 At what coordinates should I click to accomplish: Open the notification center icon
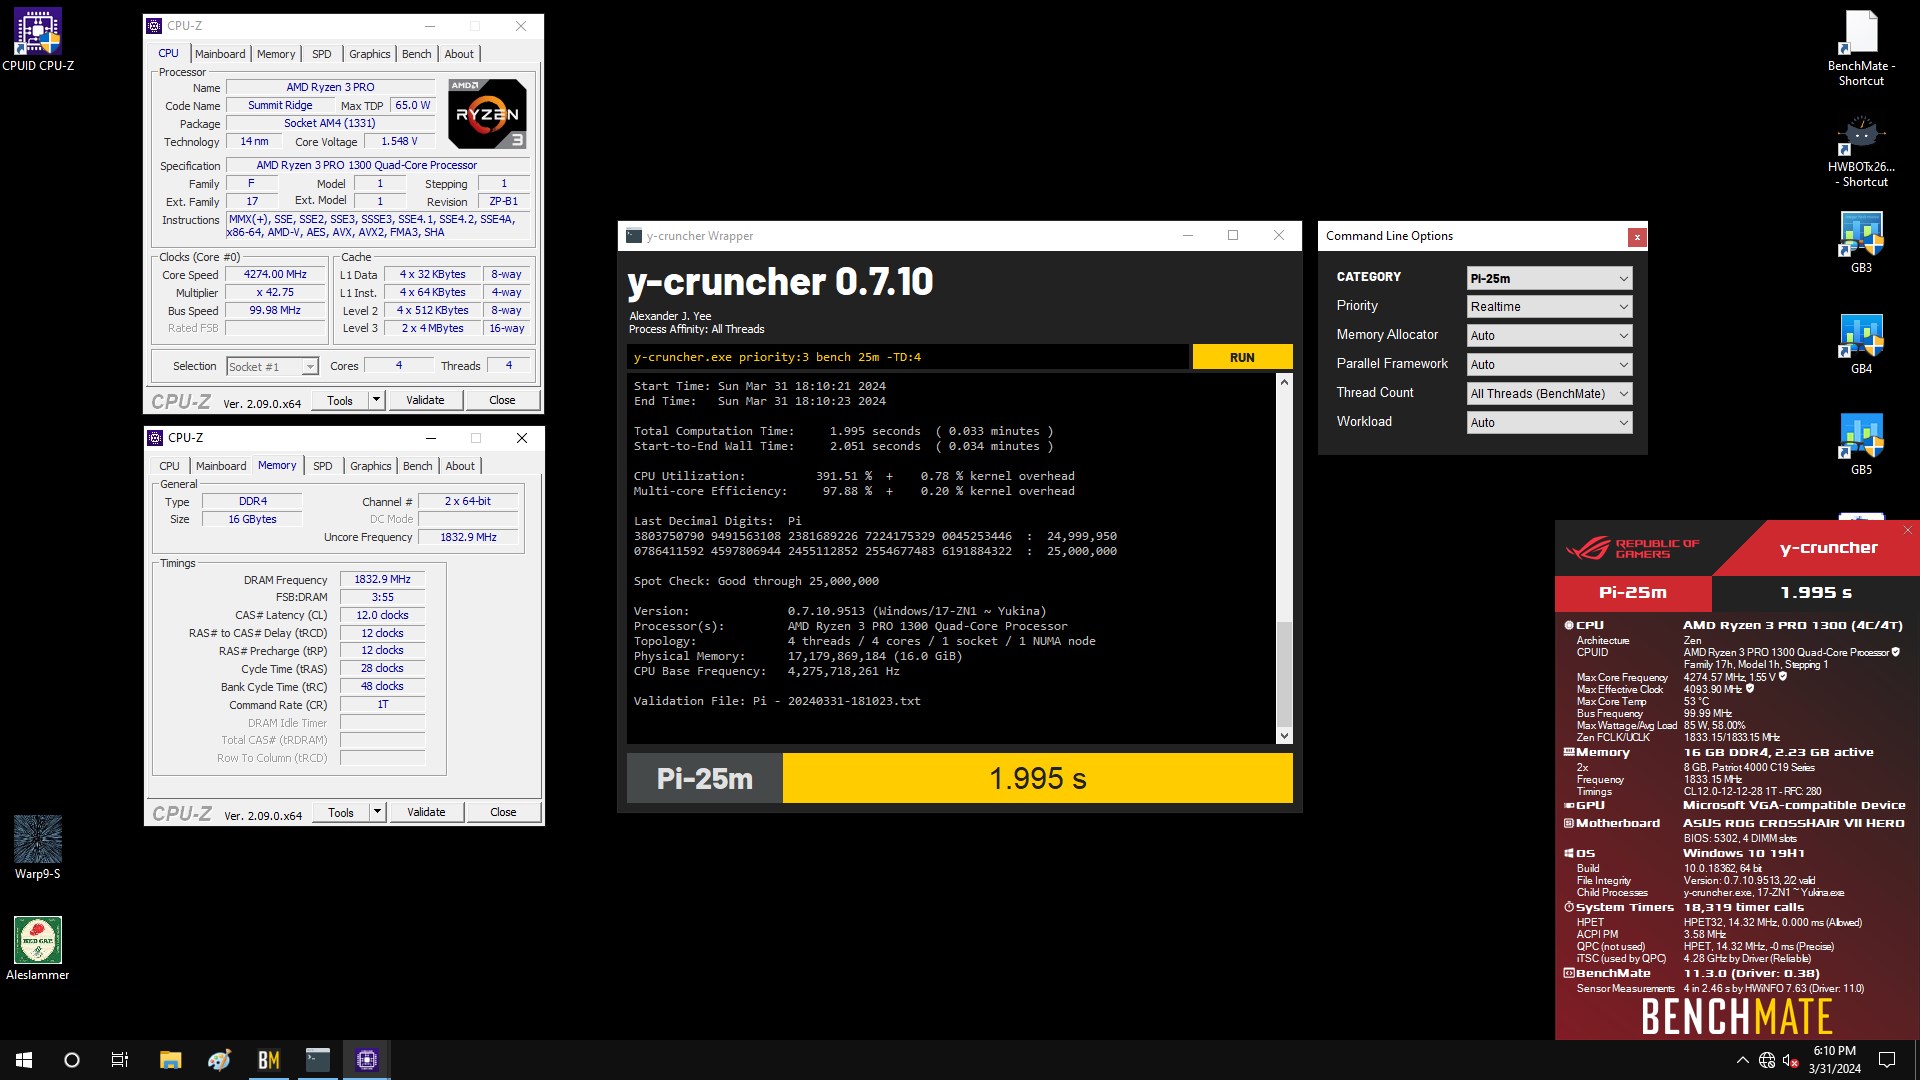coord(1887,1060)
